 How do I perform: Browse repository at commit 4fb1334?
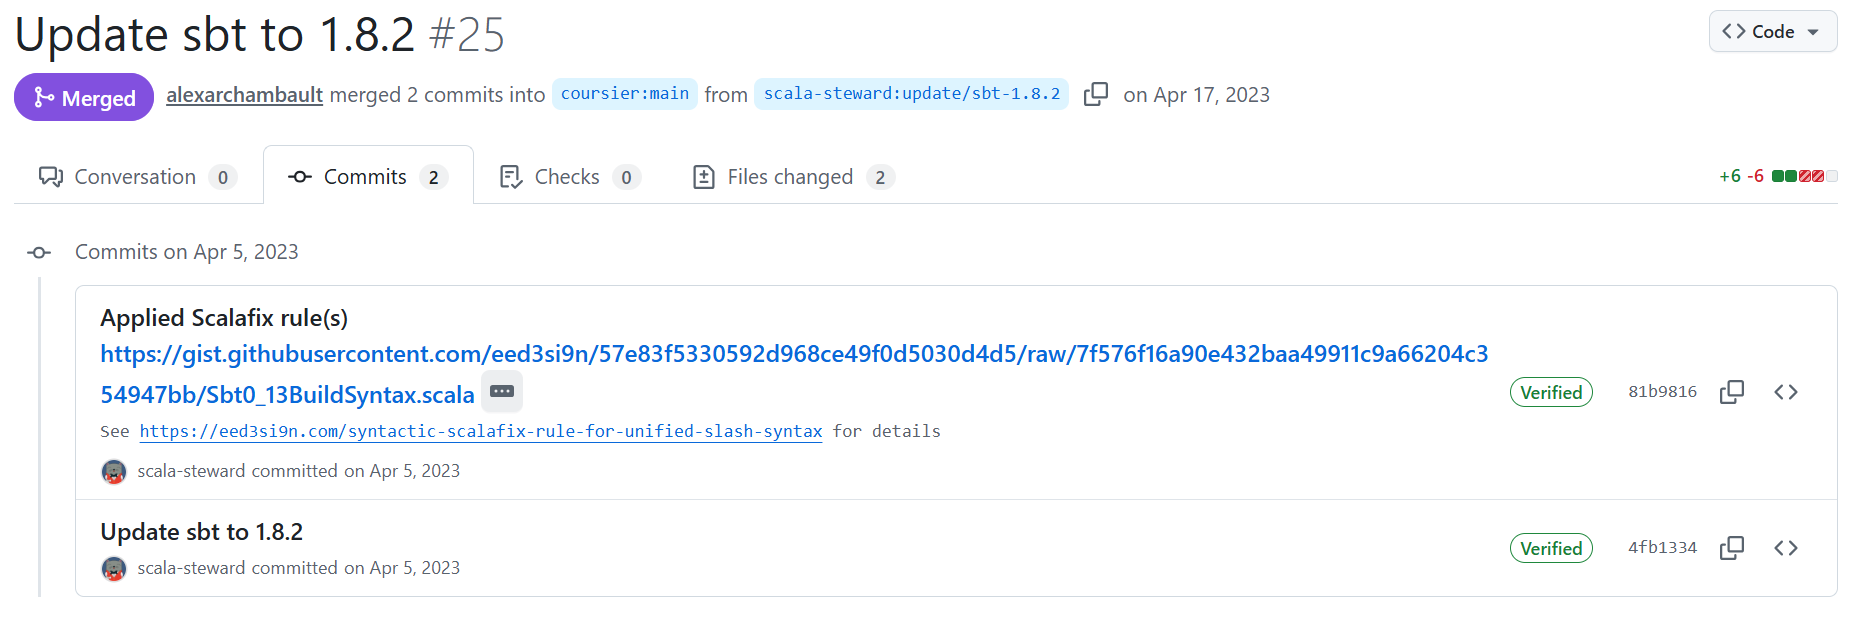click(x=1786, y=548)
